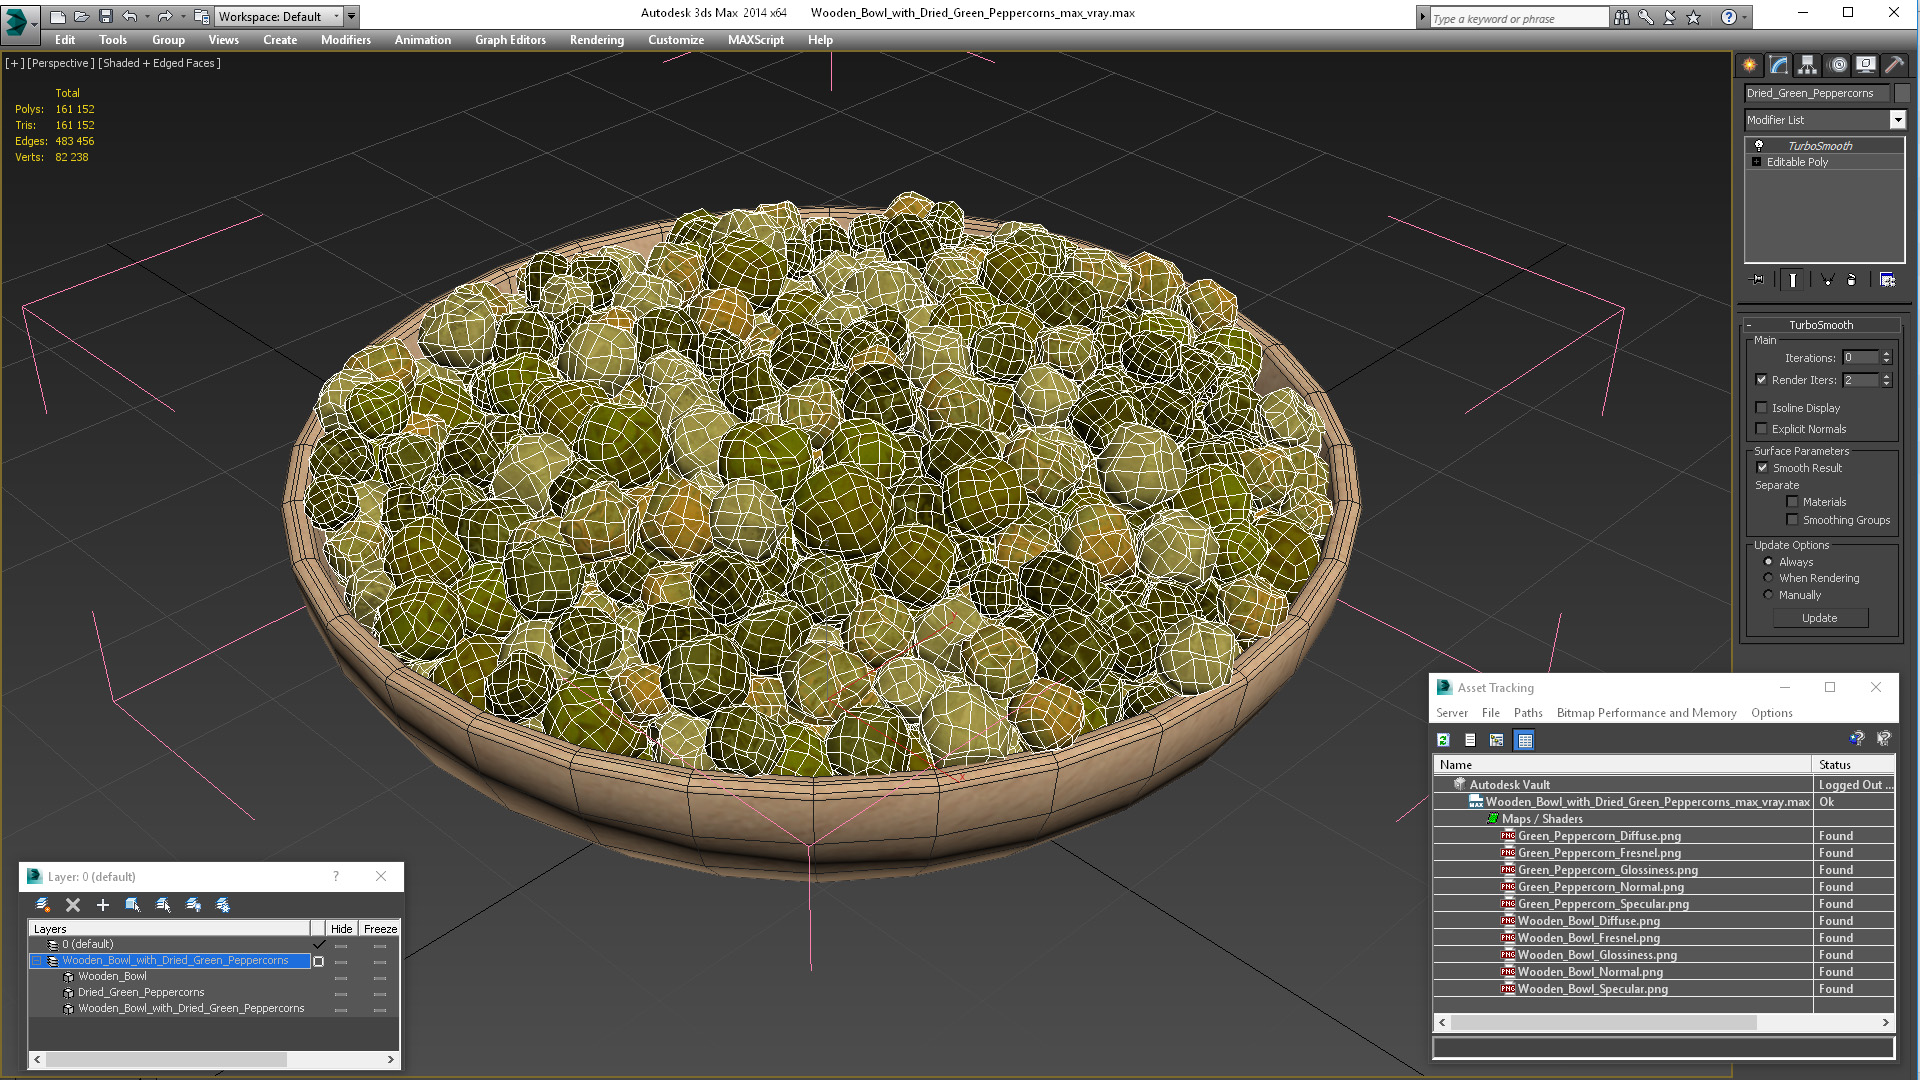Collapse the Wooden_Bowl_with_Dried_Green_Peppercorns layer
The width and height of the screenshot is (1920, 1080).
(37, 961)
